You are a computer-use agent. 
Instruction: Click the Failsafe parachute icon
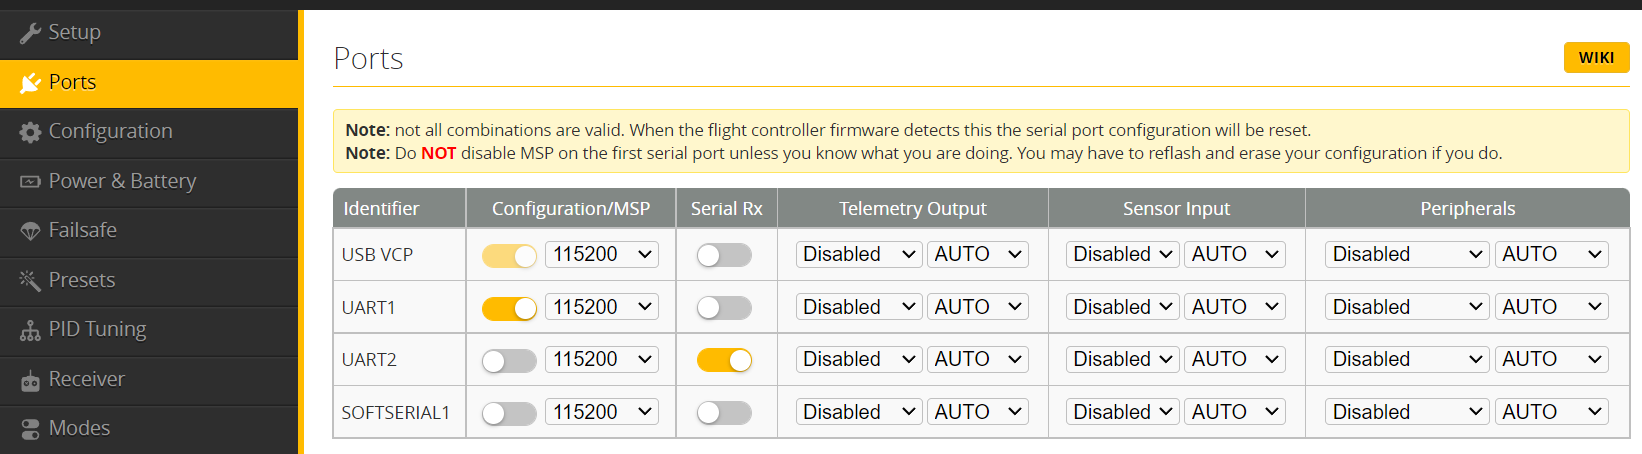30,231
